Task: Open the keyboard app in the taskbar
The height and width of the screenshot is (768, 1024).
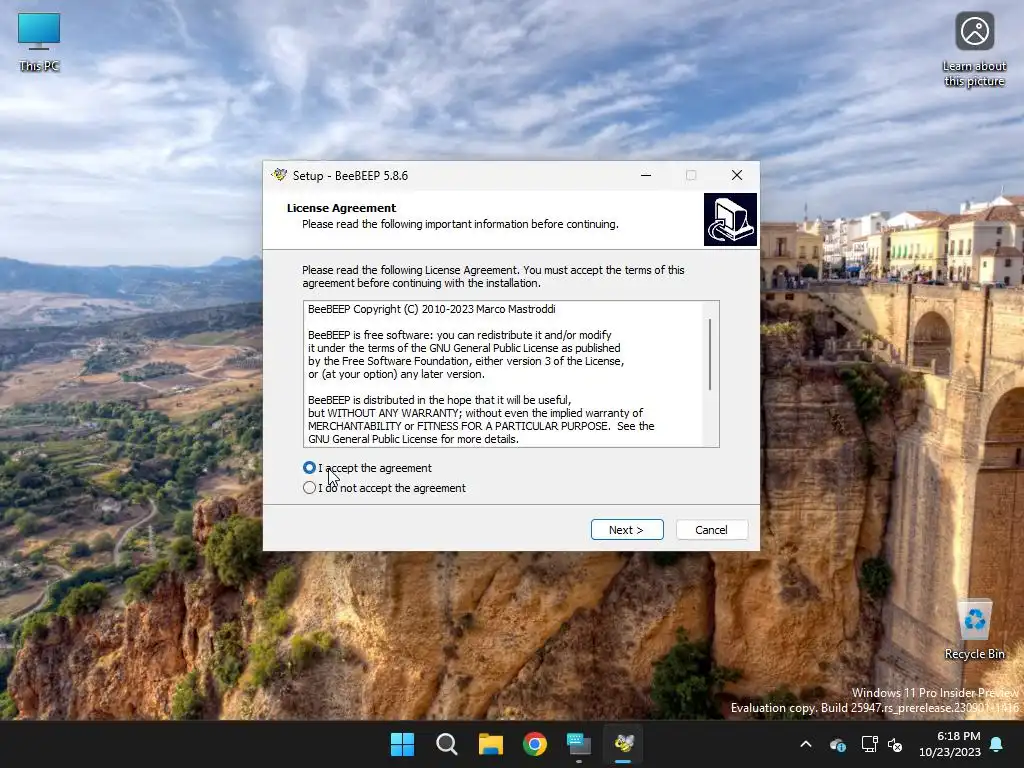Action: click(x=579, y=744)
